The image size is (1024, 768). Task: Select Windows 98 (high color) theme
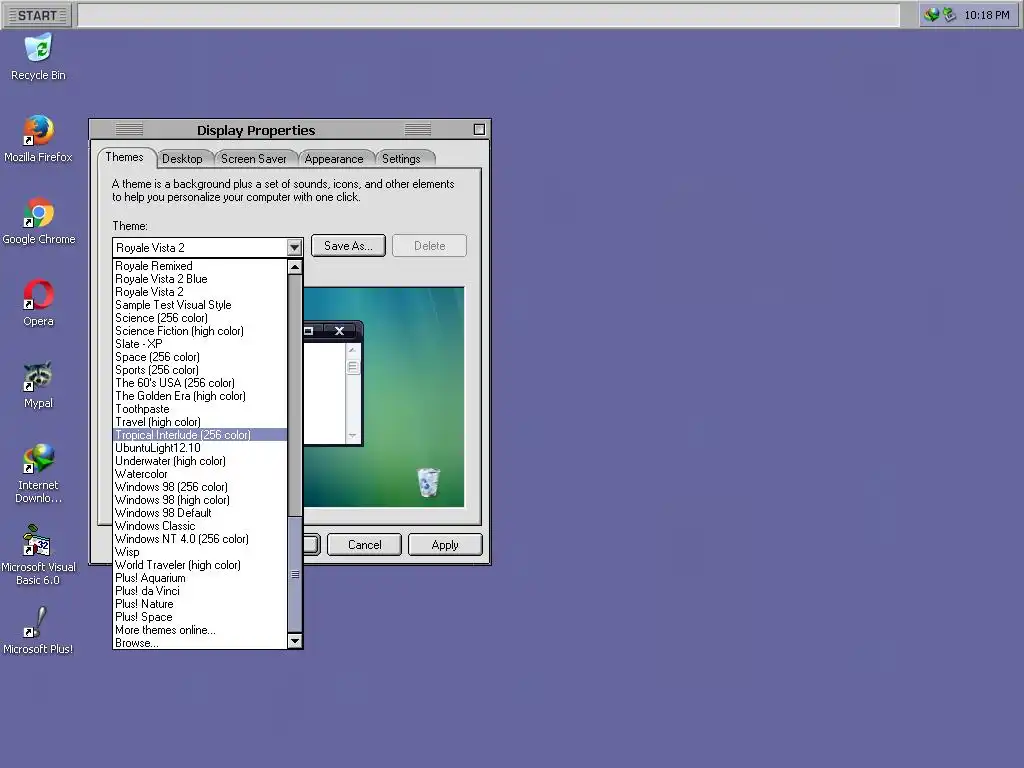[200, 500]
